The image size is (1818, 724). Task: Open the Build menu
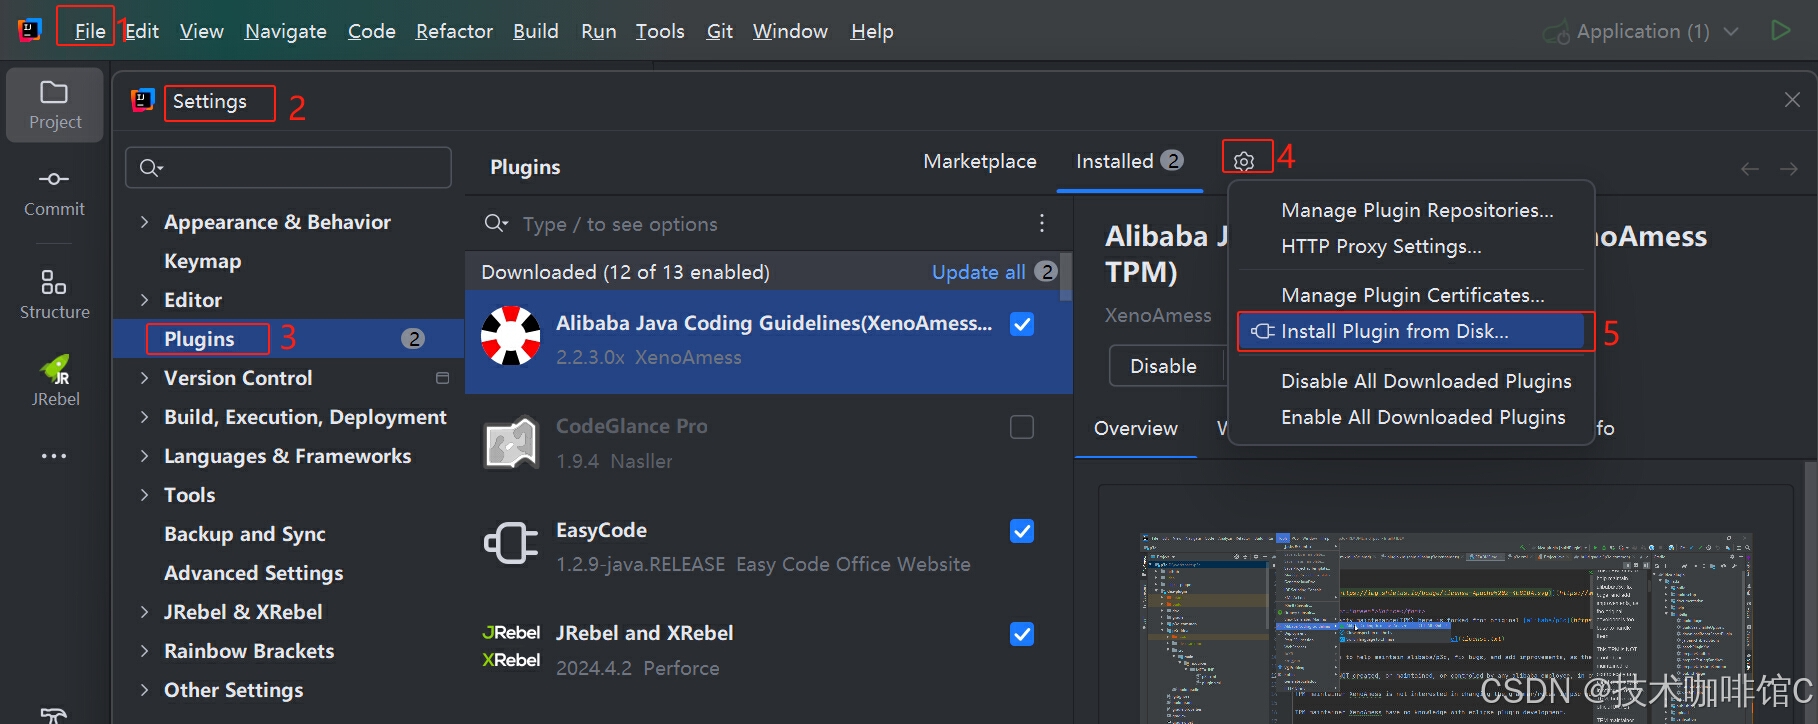click(535, 31)
